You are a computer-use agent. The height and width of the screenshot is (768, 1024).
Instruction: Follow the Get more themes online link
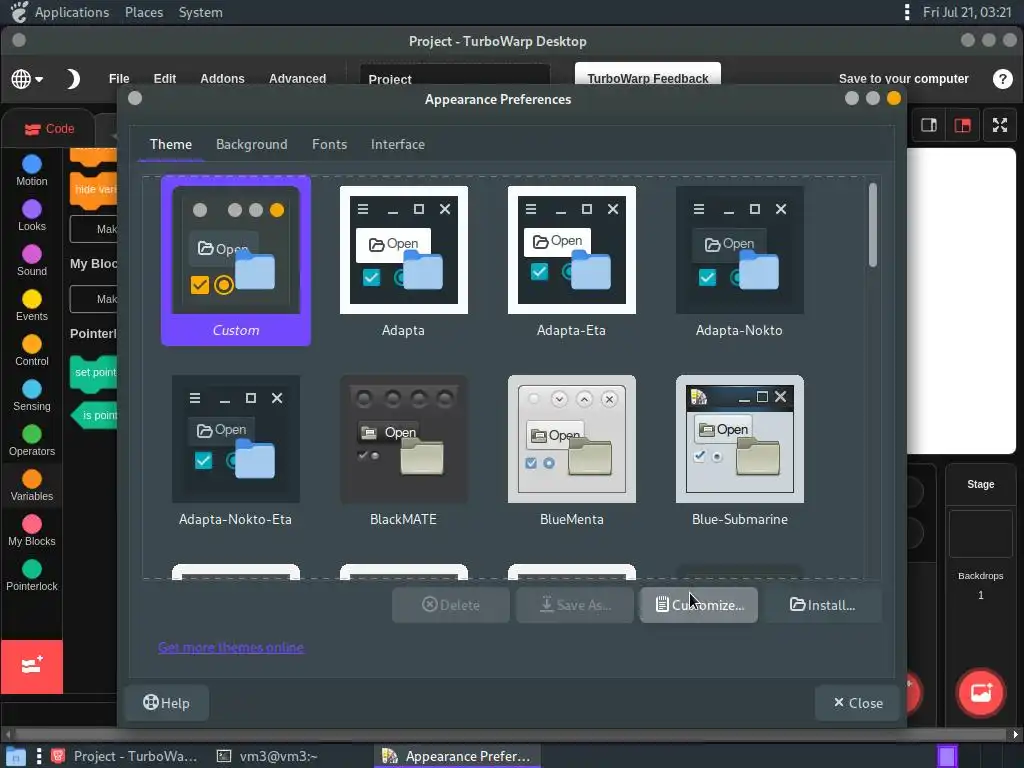(231, 647)
